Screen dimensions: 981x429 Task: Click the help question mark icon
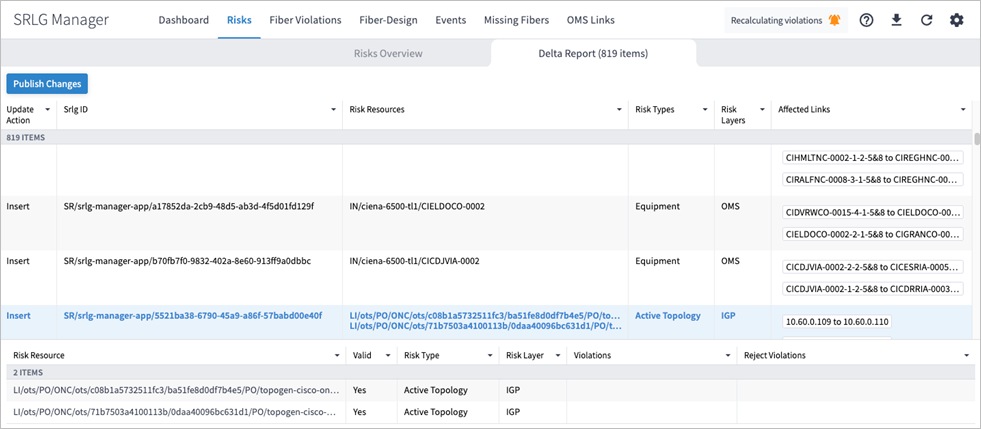pyautogui.click(x=866, y=20)
